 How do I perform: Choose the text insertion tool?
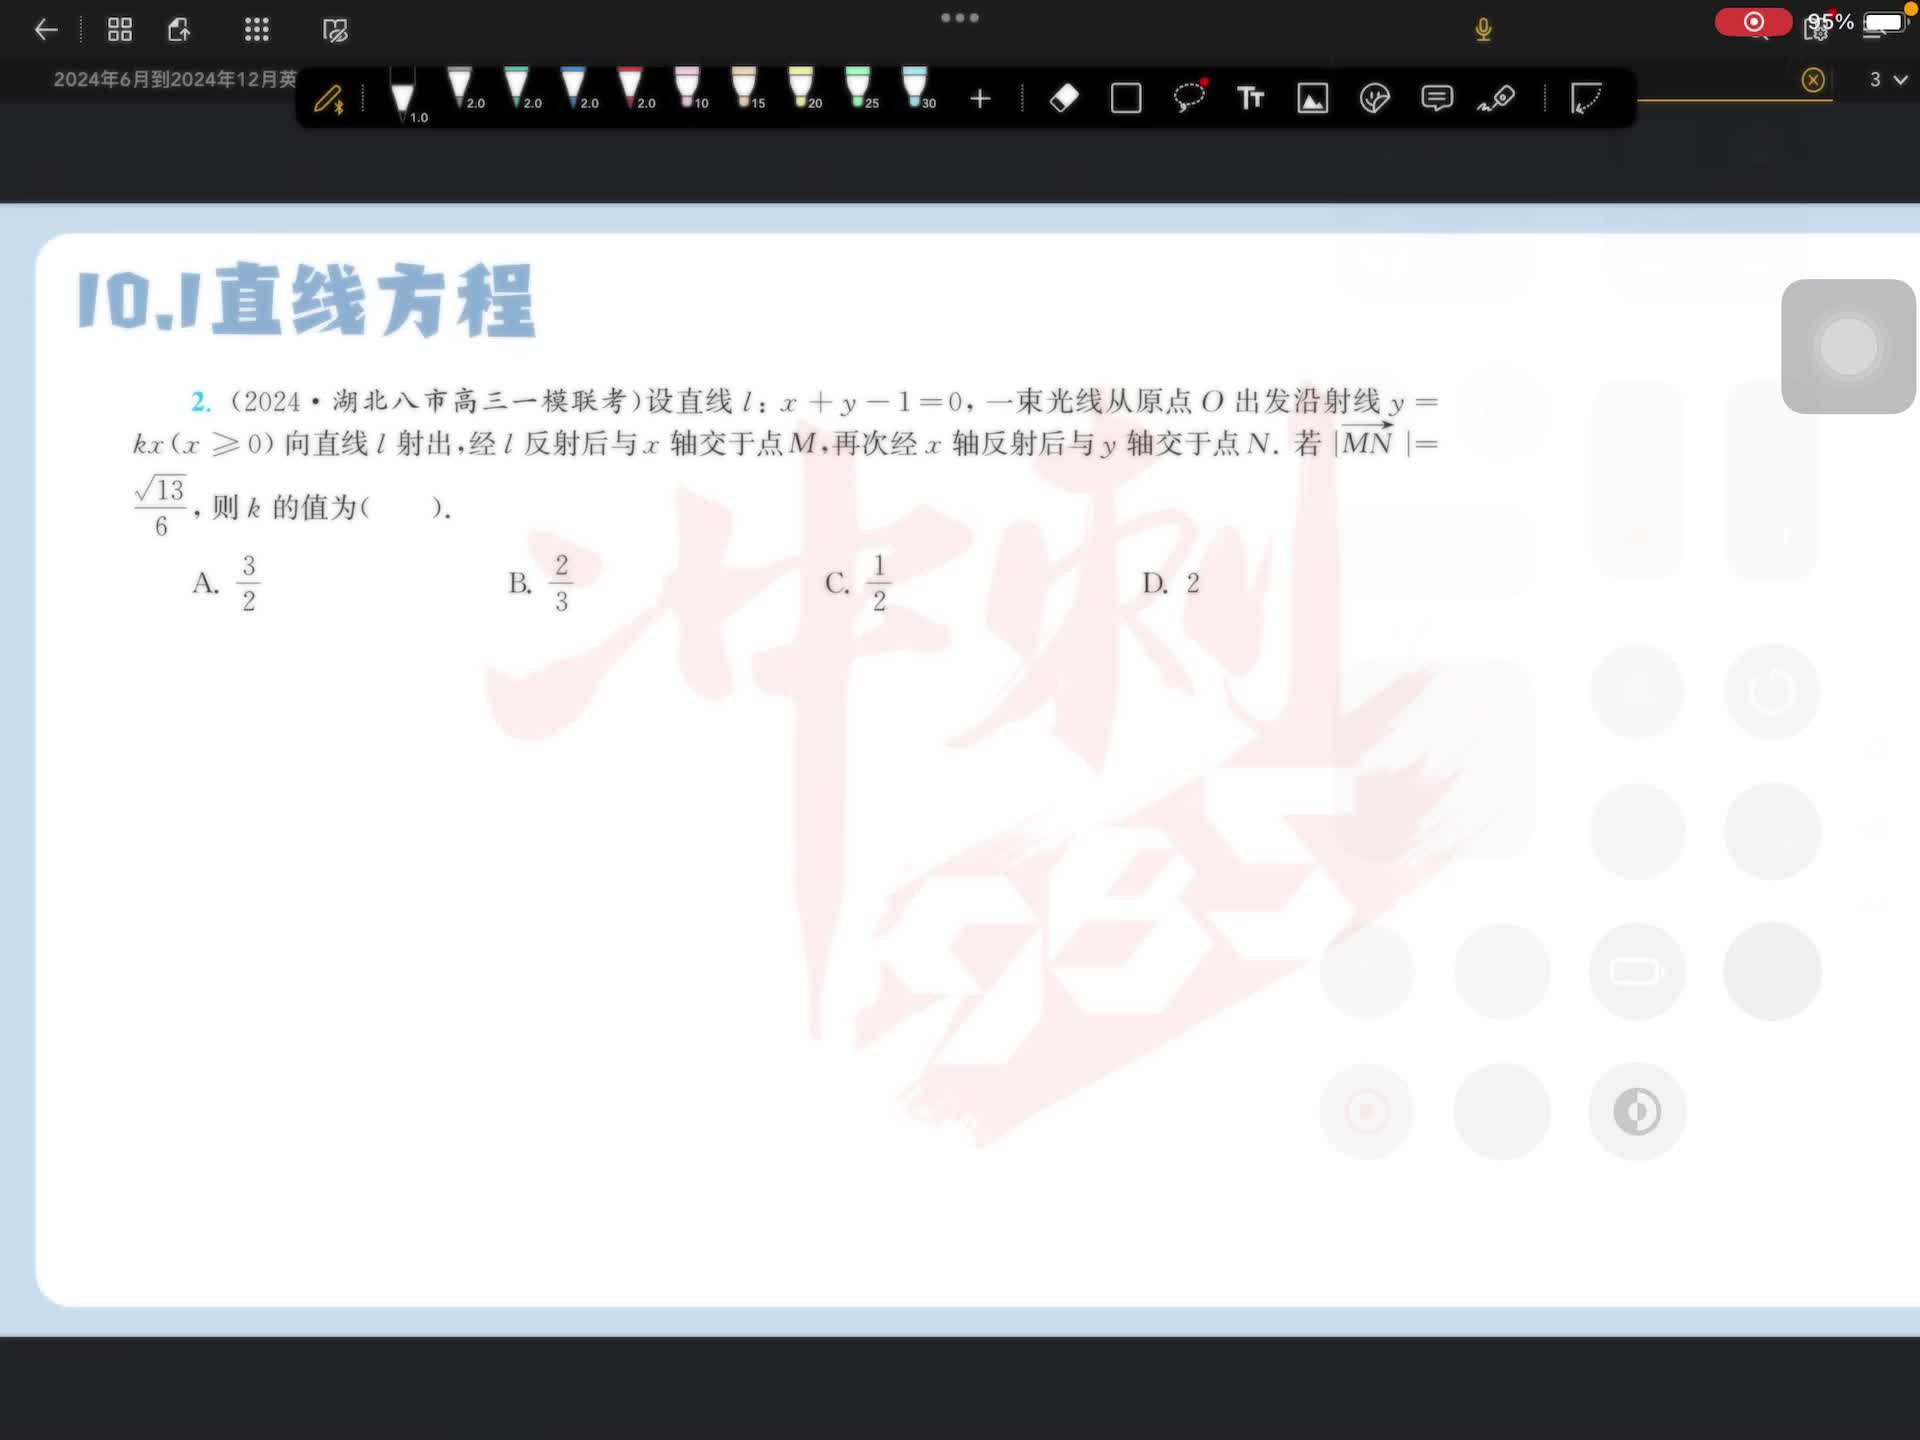point(1250,98)
